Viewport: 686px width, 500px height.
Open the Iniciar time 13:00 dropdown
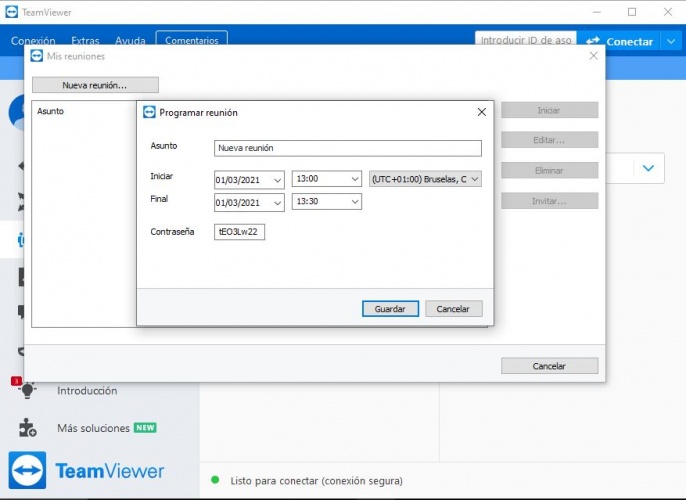355,179
